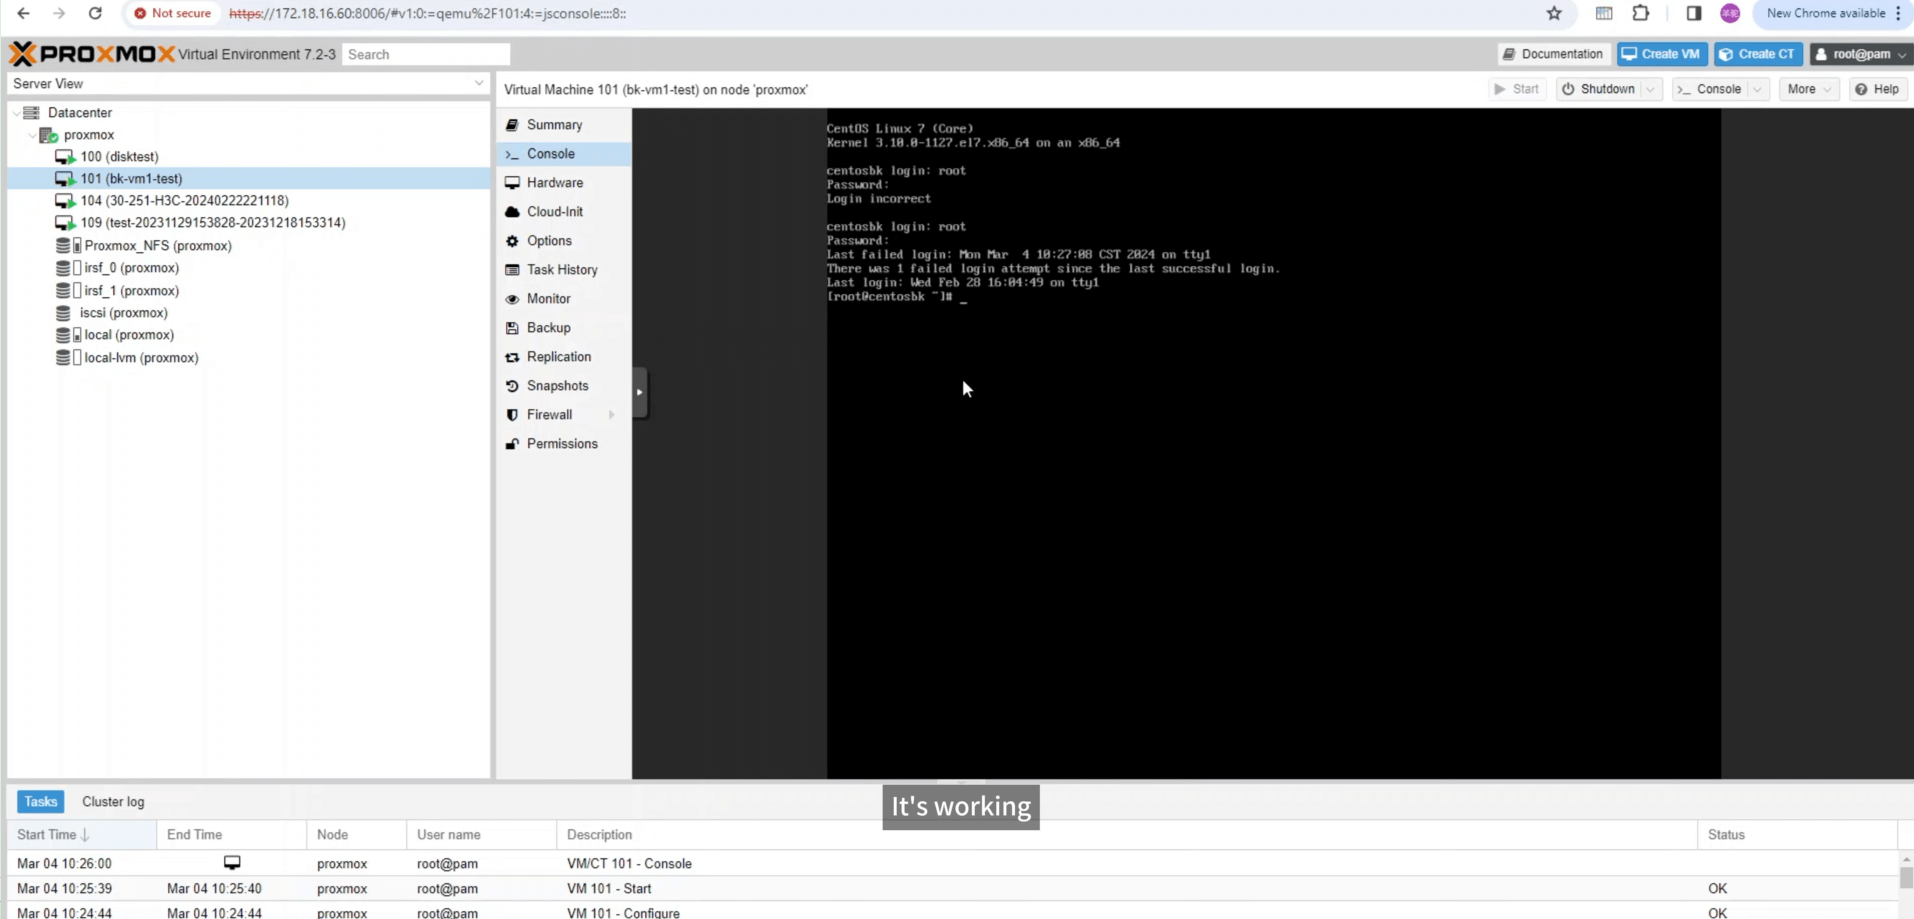The image size is (1914, 919).
Task: Open irsf_1 (proxmox) storage
Action: tap(131, 291)
